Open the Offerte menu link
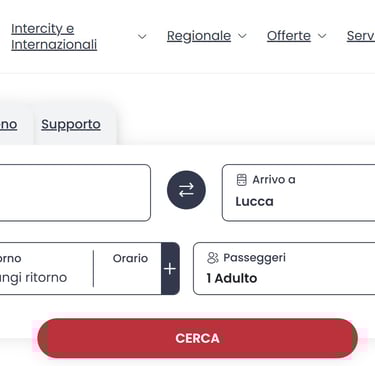 coord(289,36)
